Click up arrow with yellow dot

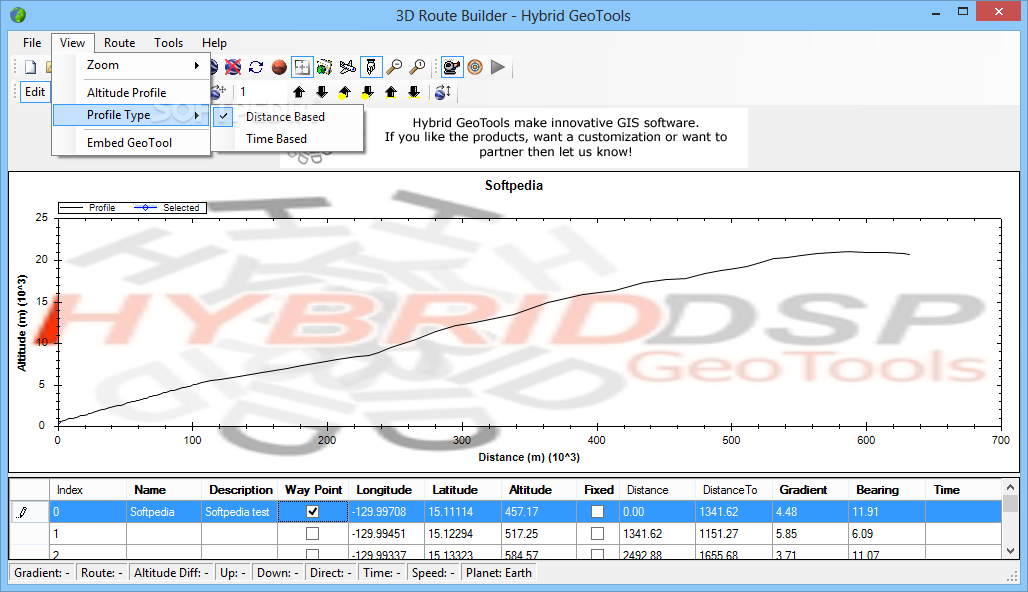345,92
